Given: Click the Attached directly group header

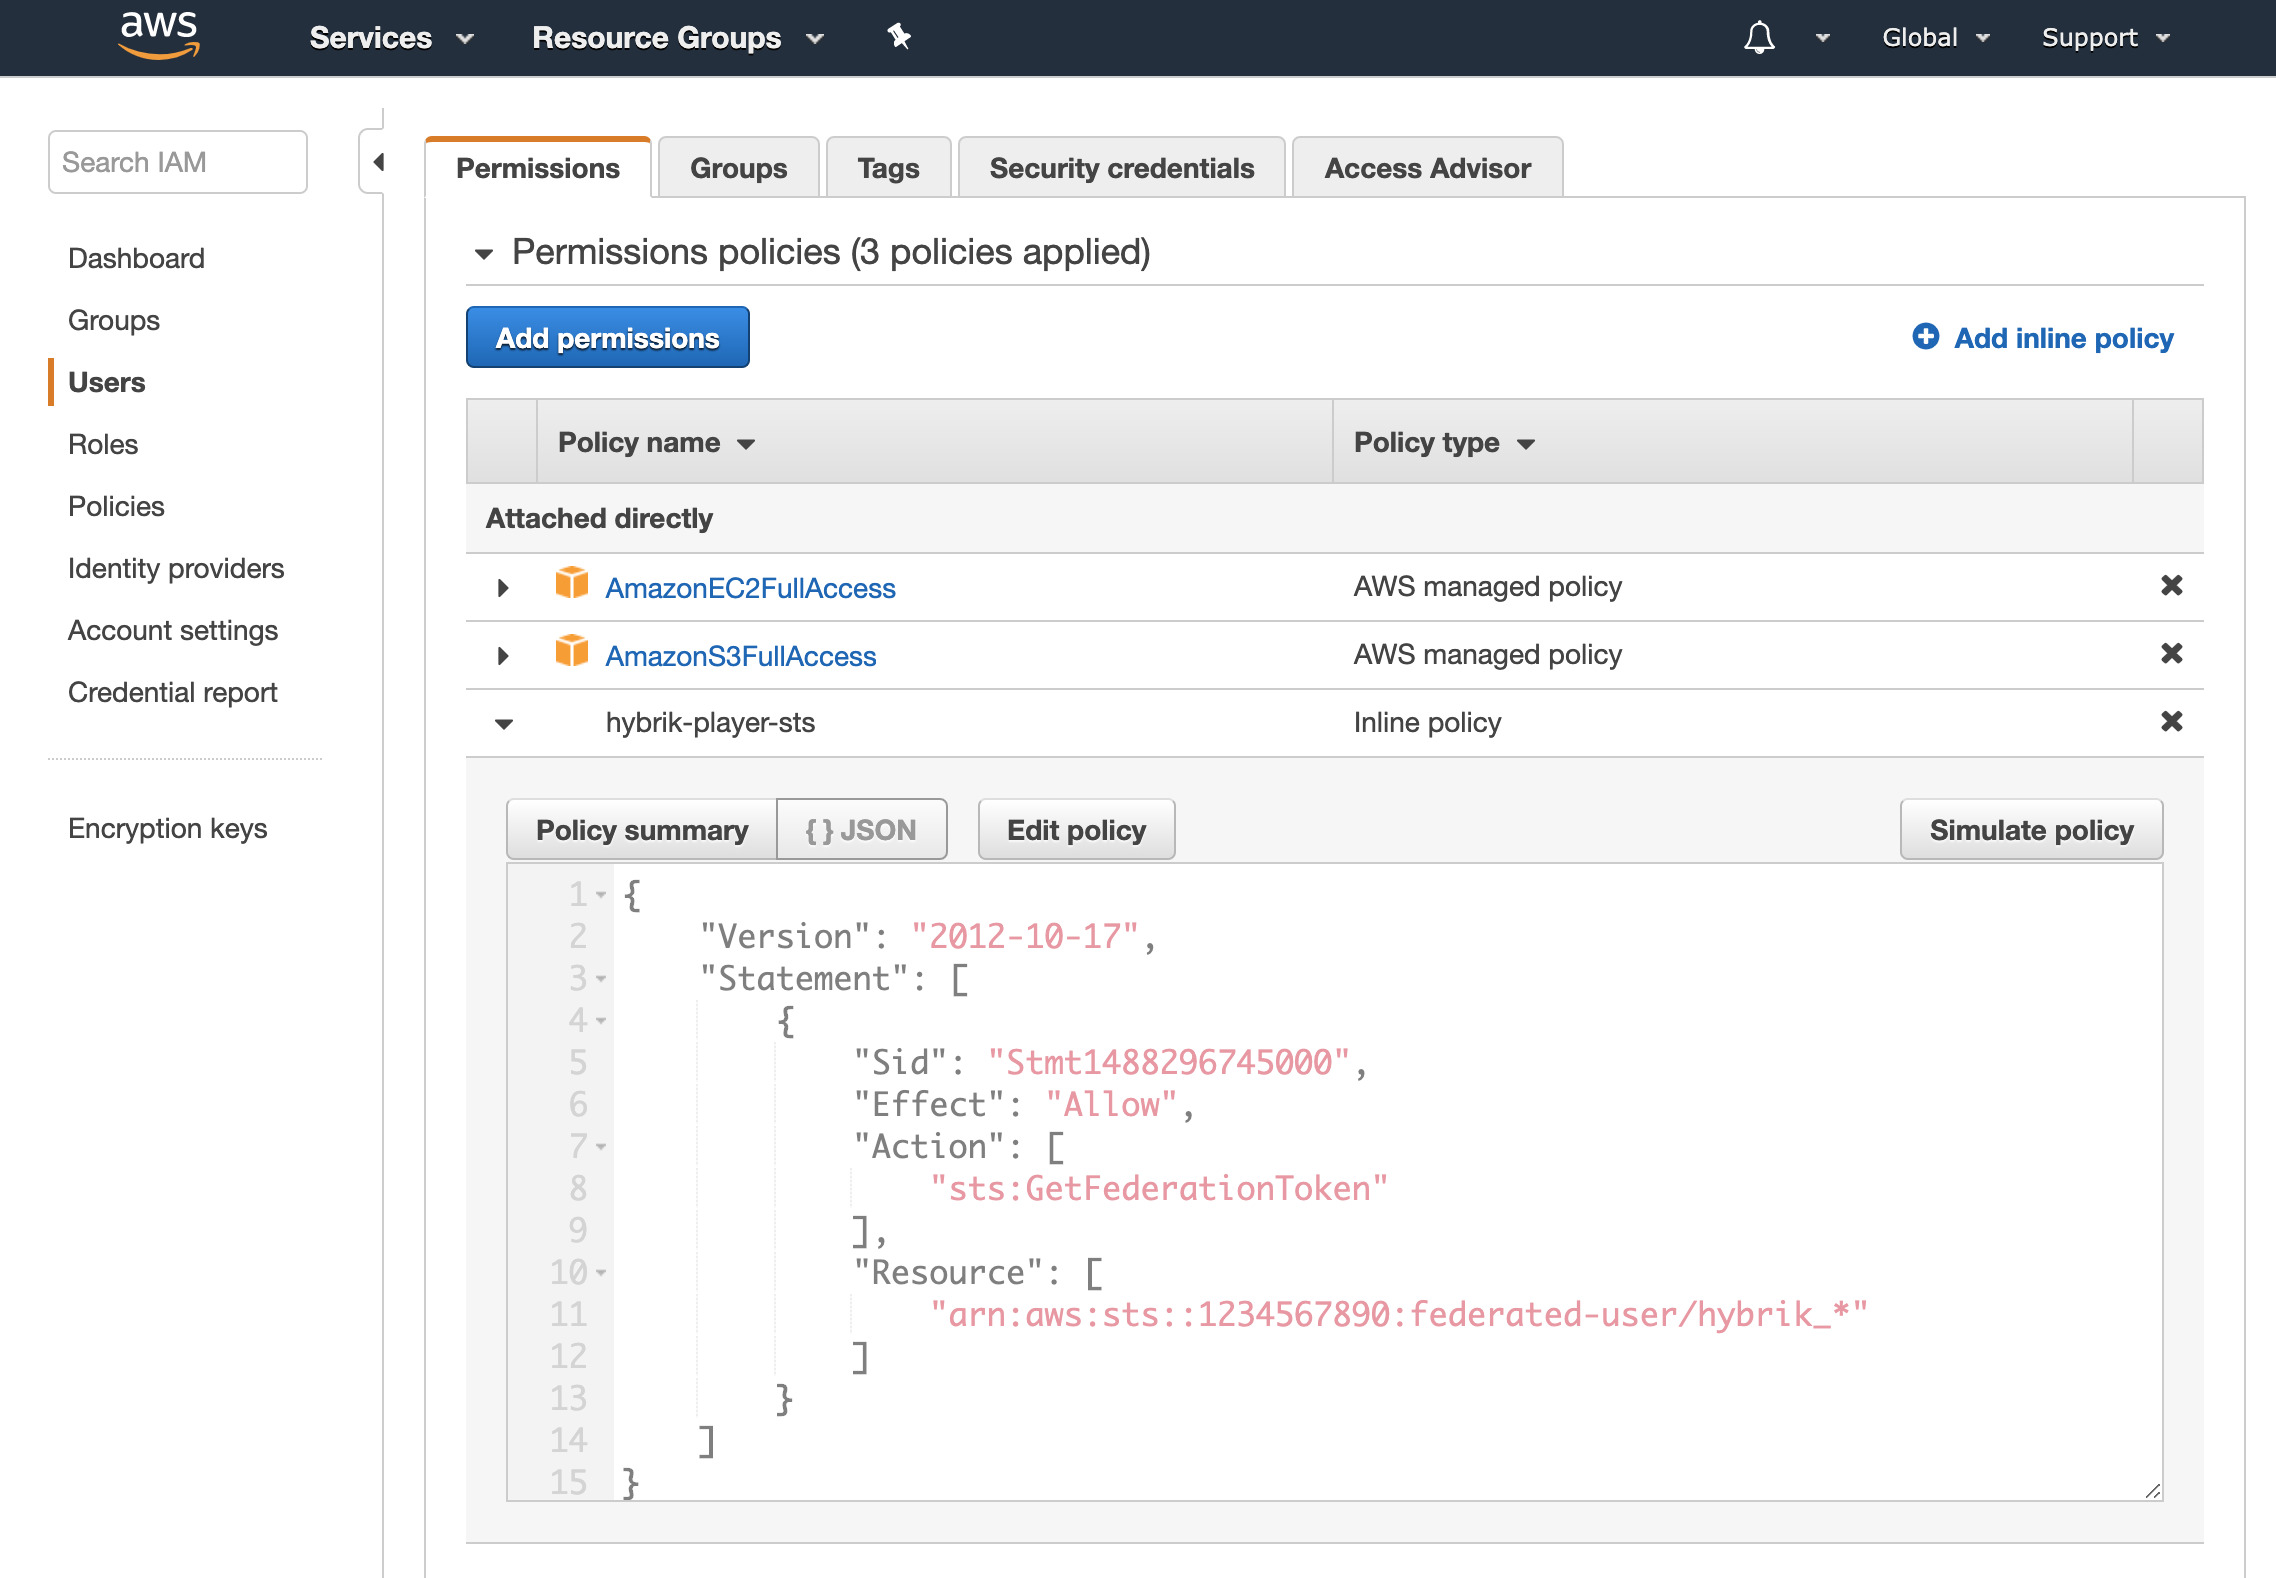Looking at the screenshot, I should point(599,518).
